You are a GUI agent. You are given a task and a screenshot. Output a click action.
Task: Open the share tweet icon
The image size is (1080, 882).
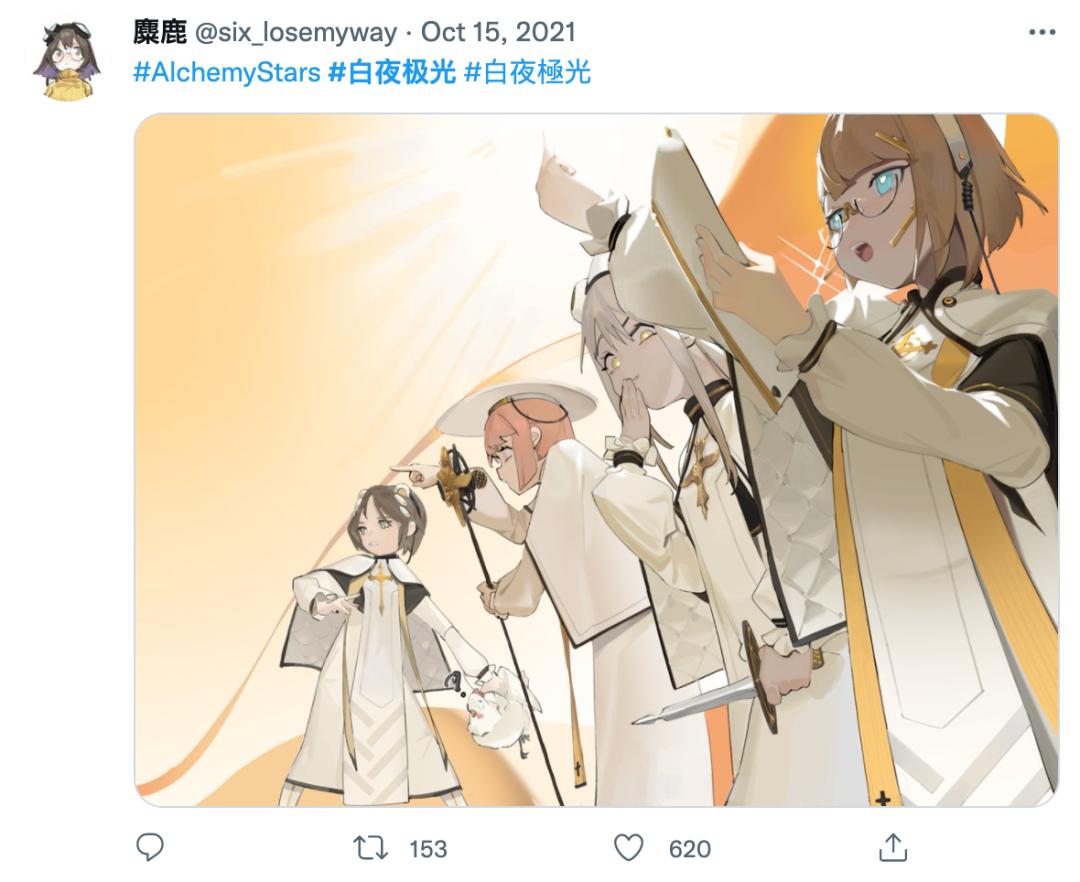pyautogui.click(x=893, y=847)
